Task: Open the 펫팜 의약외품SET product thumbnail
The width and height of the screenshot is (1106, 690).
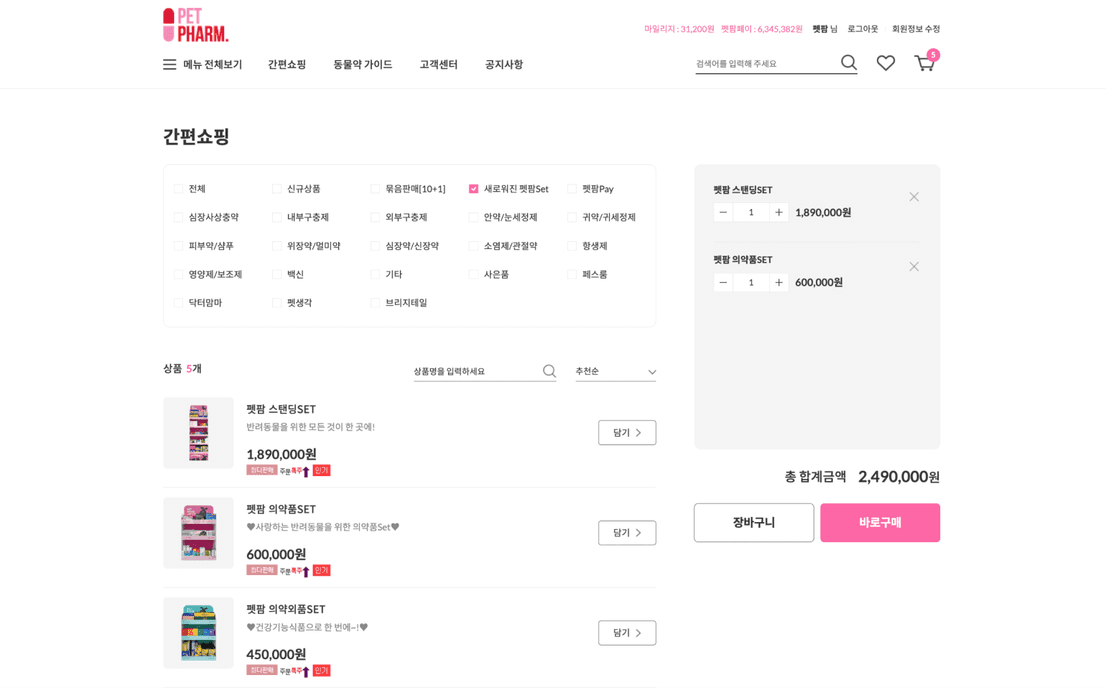Action: click(198, 633)
